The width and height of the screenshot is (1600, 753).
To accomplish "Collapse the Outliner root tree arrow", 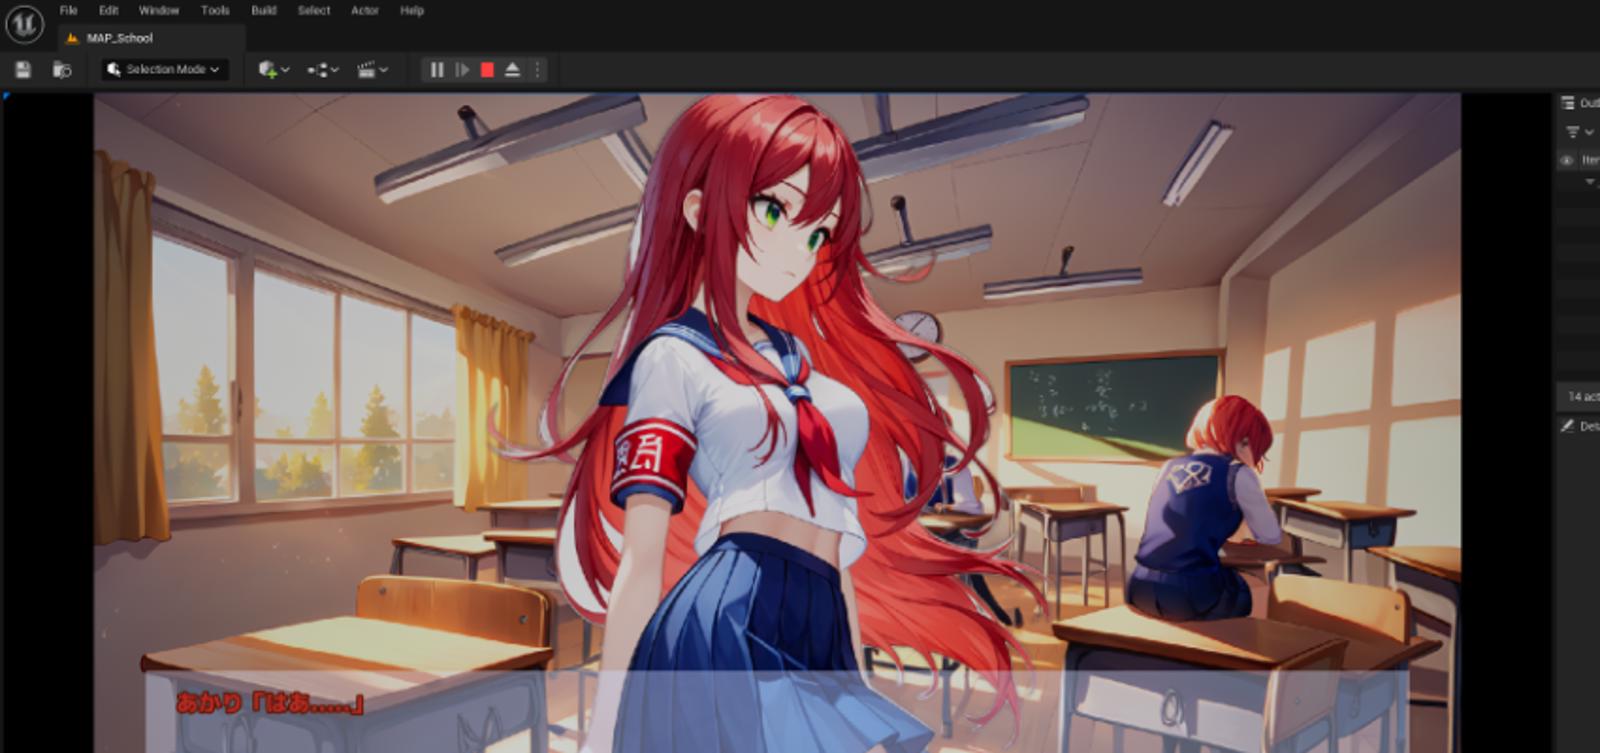I will pos(1590,181).
